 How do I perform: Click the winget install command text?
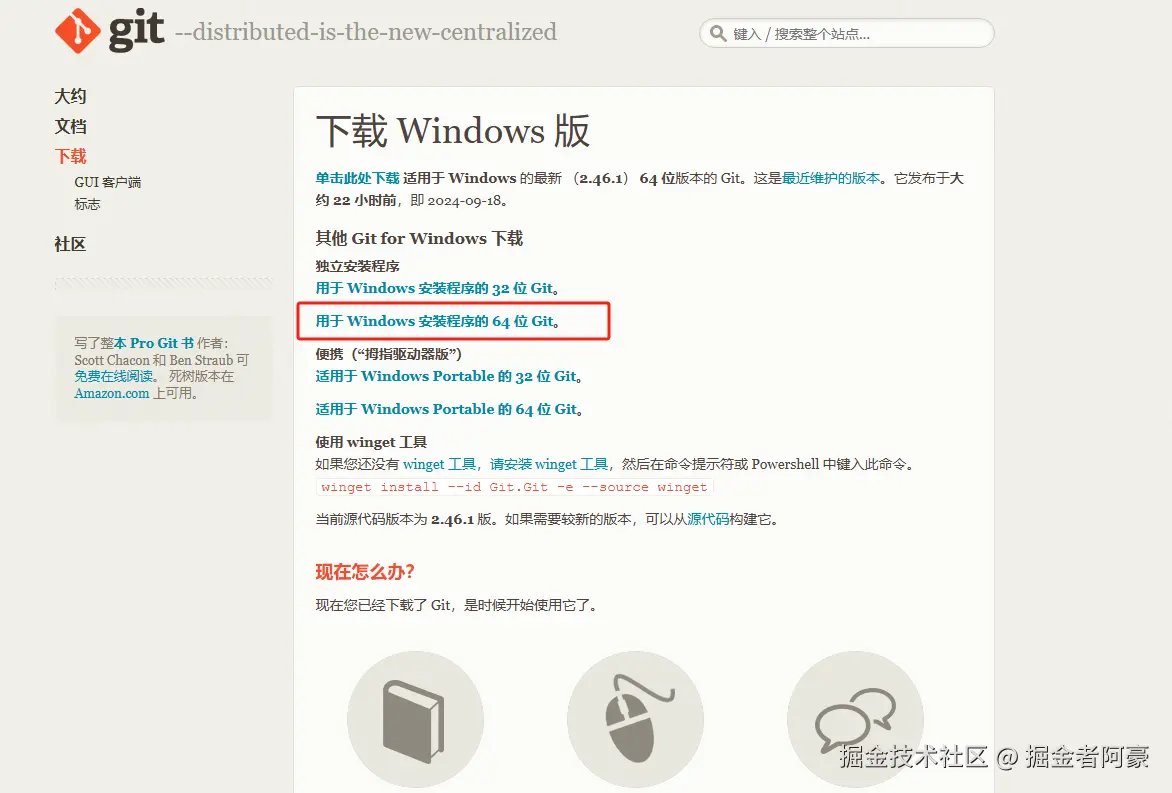pos(514,487)
